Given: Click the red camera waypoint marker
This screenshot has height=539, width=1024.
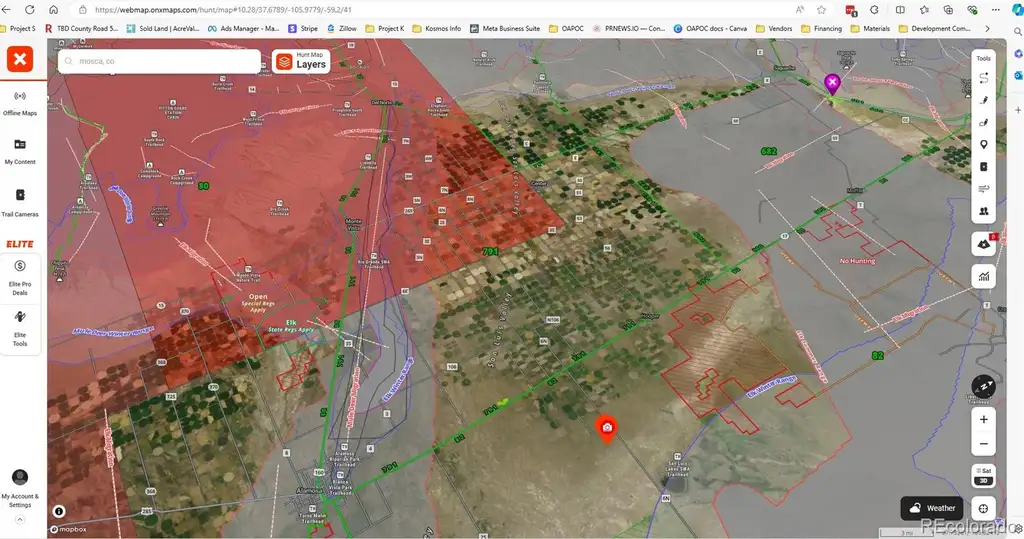Looking at the screenshot, I should [x=607, y=429].
